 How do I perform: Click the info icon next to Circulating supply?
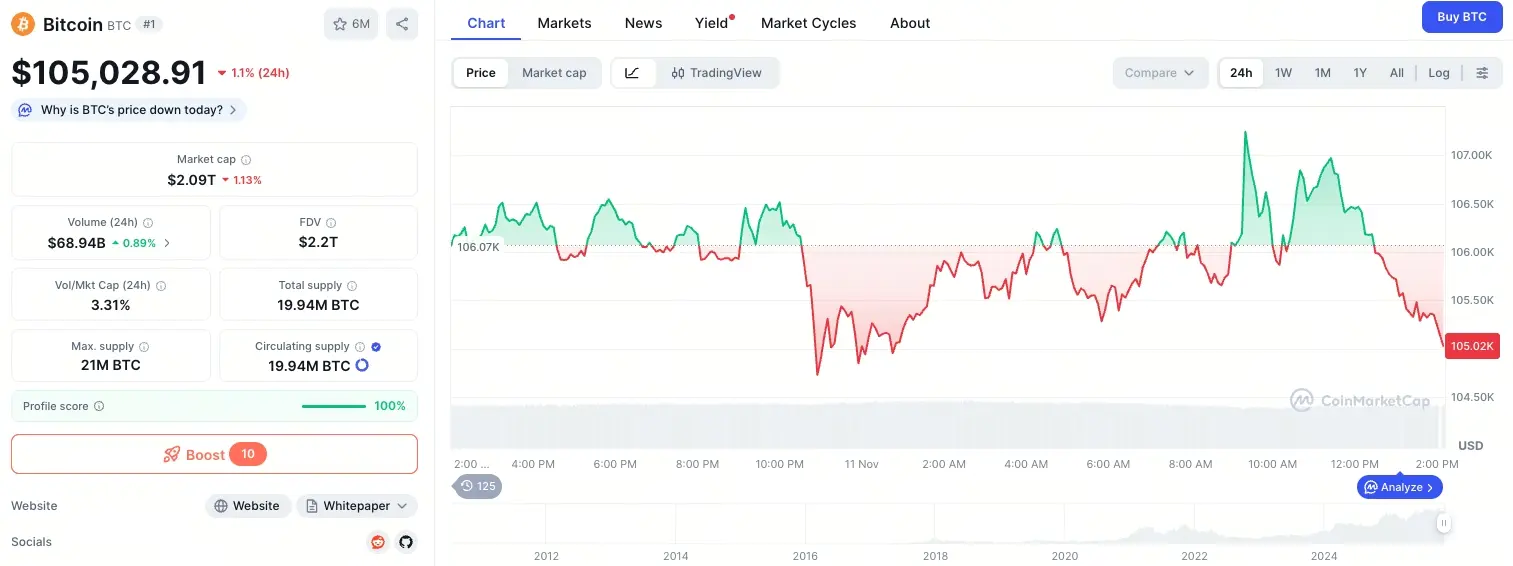(x=360, y=347)
